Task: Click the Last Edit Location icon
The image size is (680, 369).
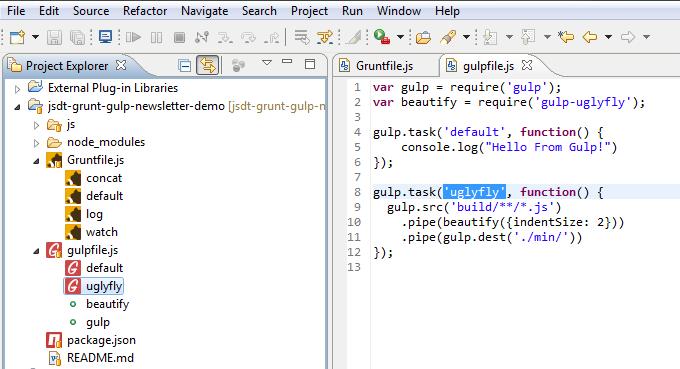Action: [566, 37]
